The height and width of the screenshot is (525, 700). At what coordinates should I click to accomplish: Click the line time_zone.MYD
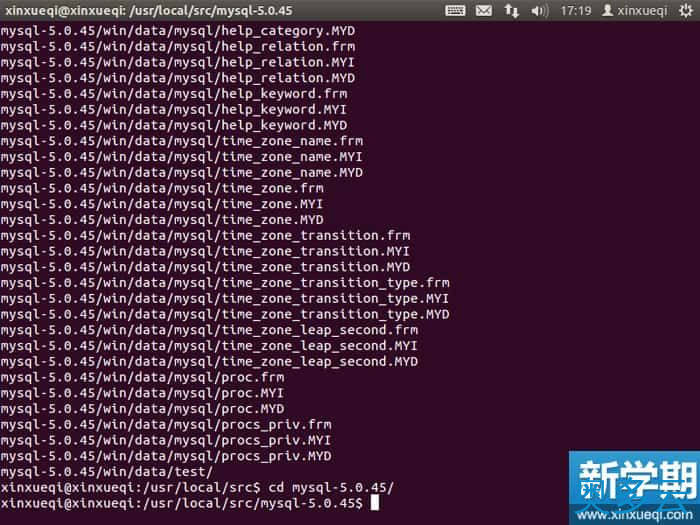click(x=162, y=220)
